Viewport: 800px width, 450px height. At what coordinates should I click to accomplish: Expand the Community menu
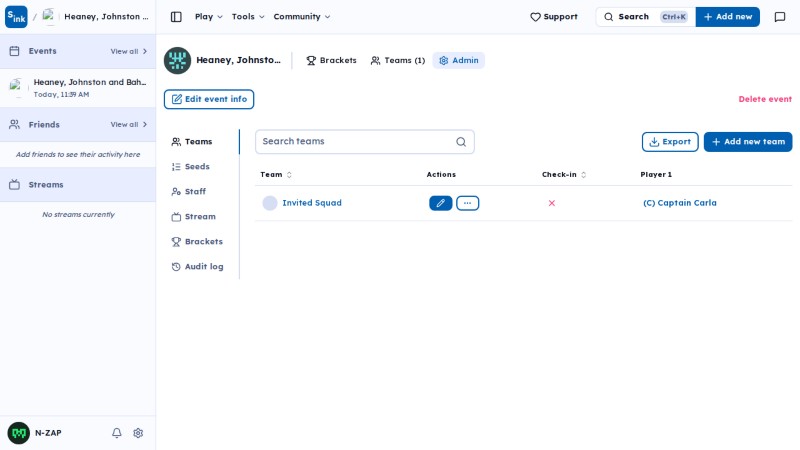(302, 17)
